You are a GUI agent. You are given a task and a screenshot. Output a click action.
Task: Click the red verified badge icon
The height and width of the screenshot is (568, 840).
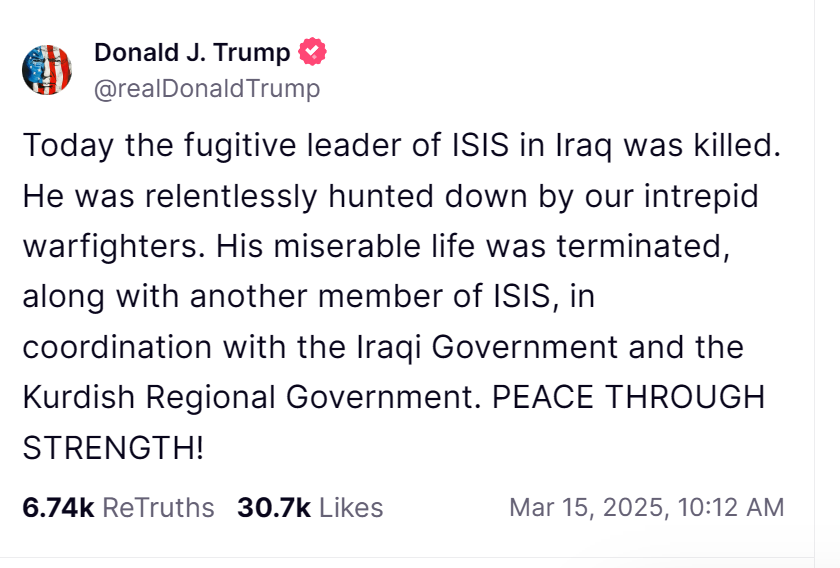[312, 52]
